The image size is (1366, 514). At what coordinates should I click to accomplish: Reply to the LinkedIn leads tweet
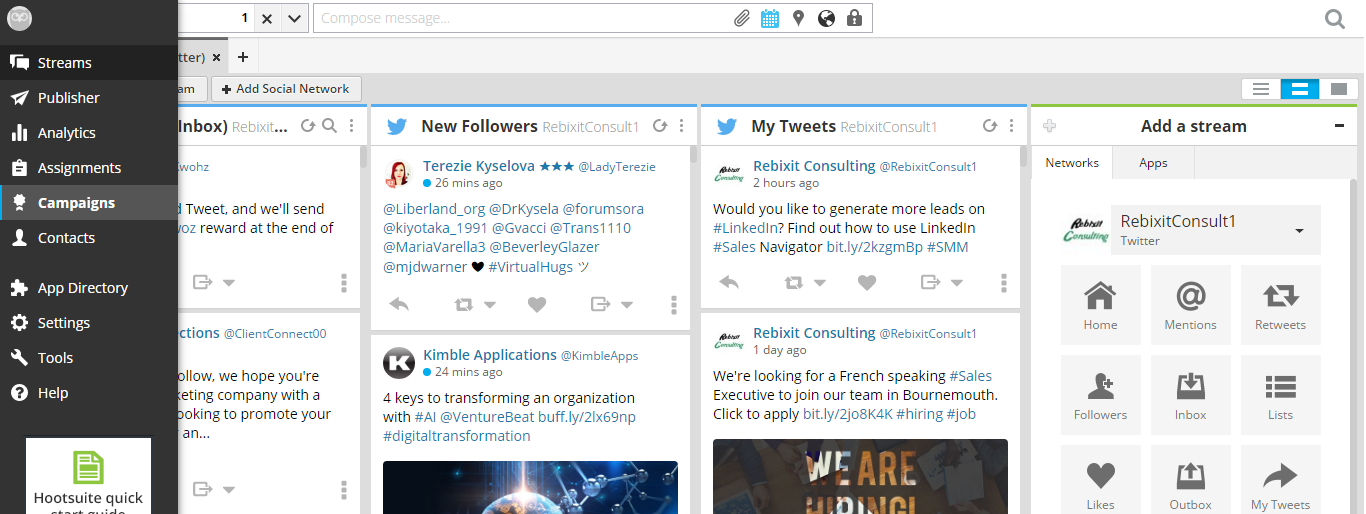[x=729, y=282]
